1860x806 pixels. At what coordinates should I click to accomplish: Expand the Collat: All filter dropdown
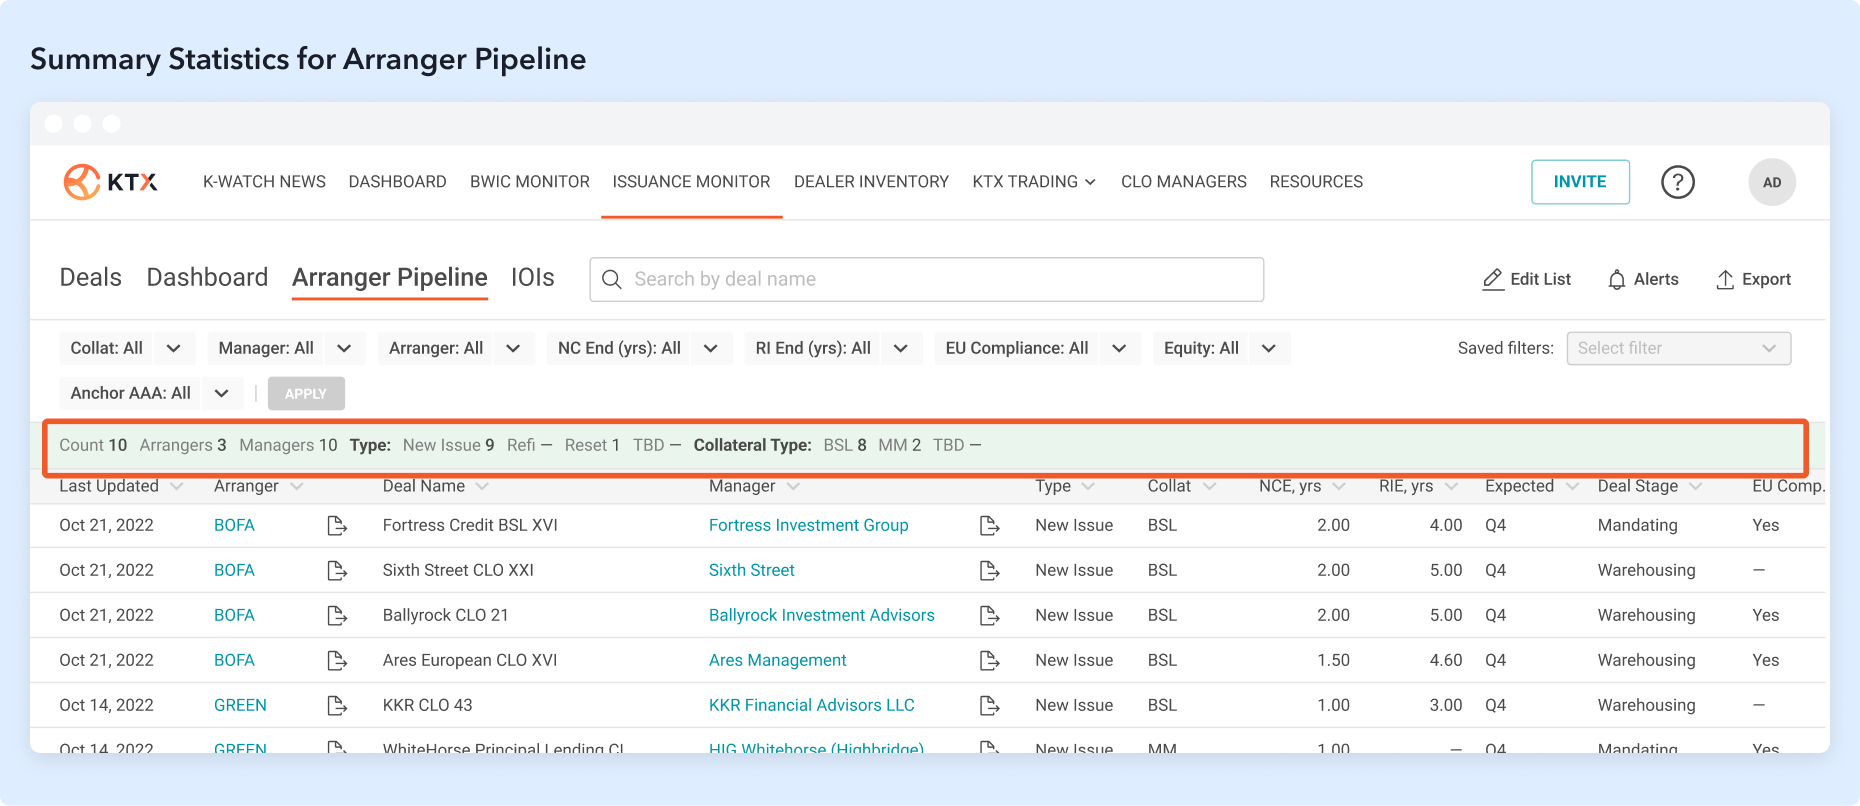pyautogui.click(x=173, y=348)
